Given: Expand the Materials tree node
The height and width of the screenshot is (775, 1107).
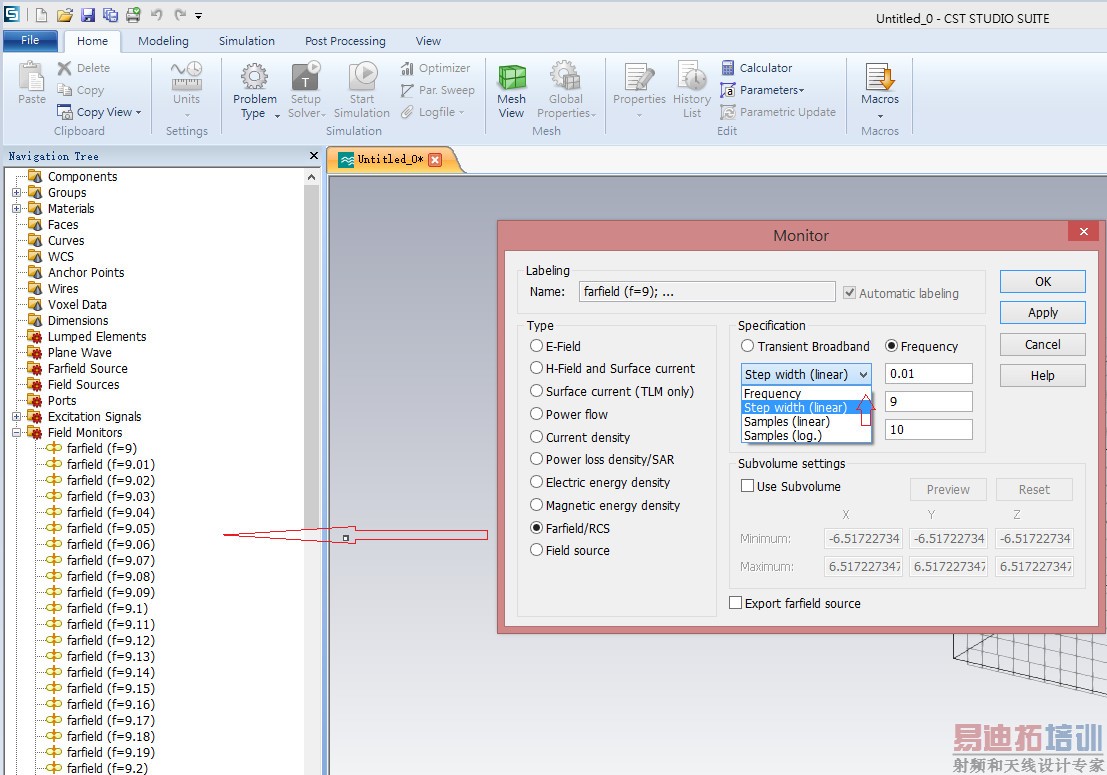Looking at the screenshot, I should tap(17, 209).
